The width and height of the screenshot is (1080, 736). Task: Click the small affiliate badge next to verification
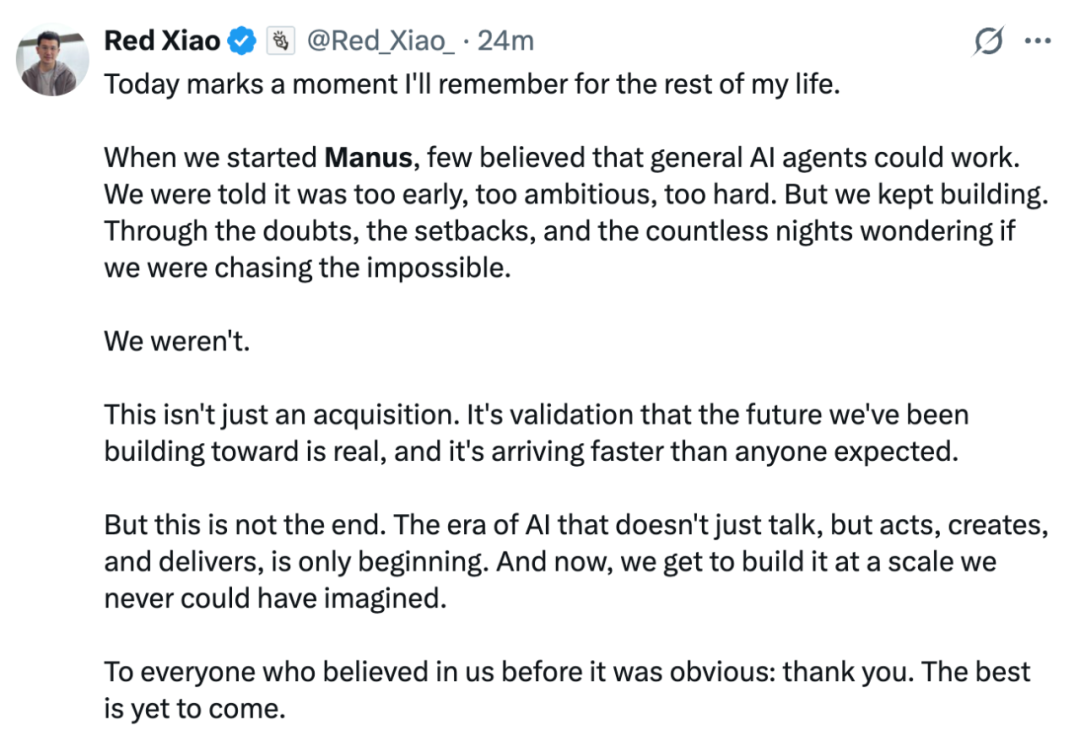coord(281,40)
